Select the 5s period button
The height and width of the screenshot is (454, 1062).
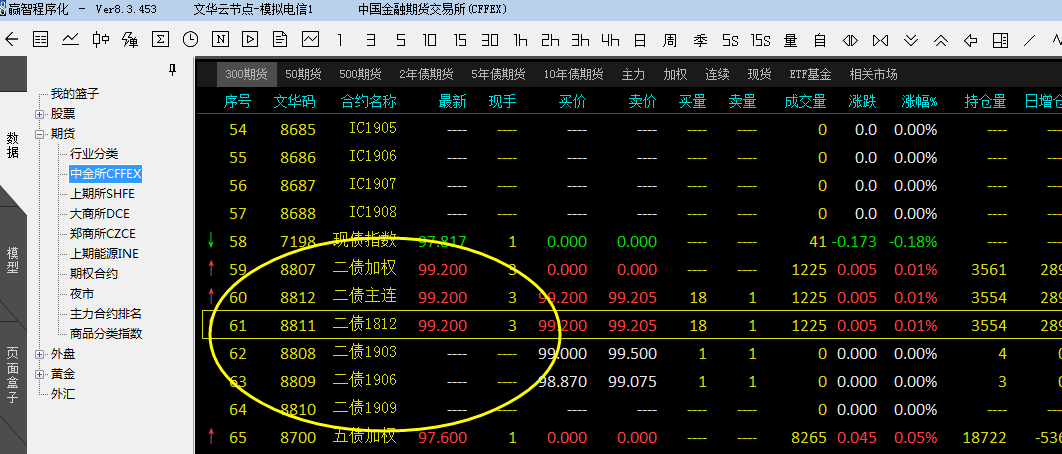click(x=730, y=40)
